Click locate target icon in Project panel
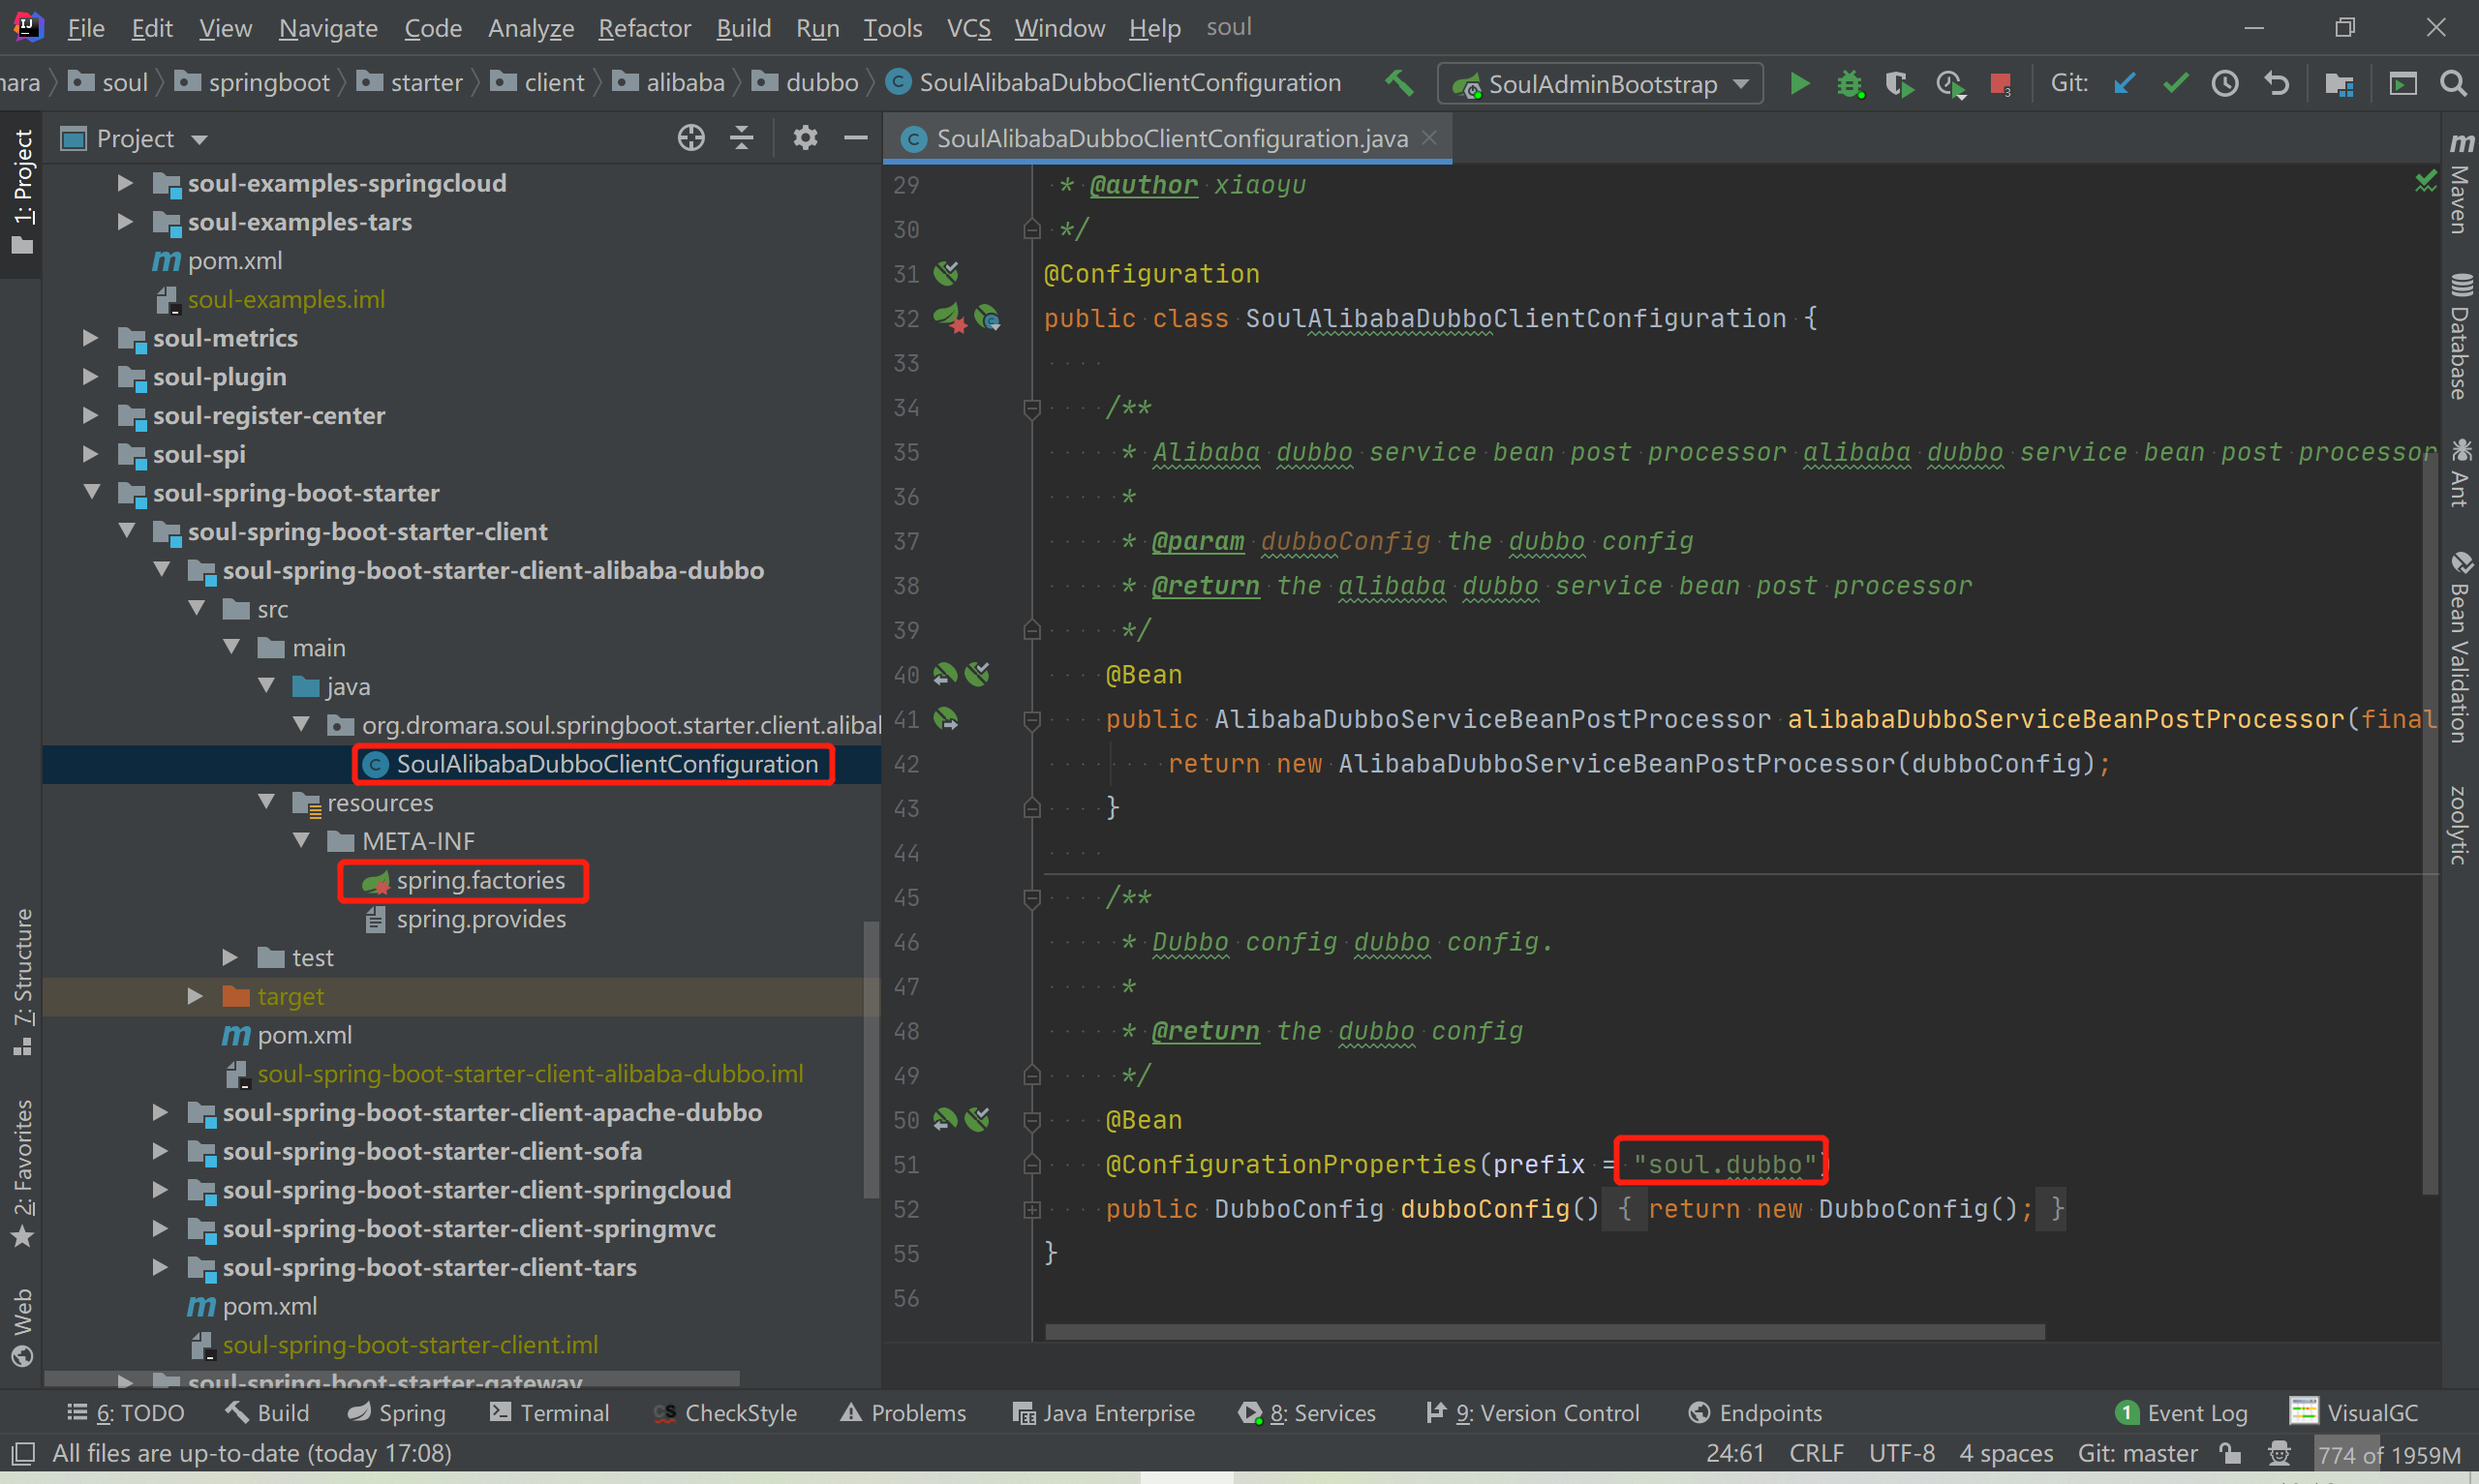Image resolution: width=2479 pixels, height=1484 pixels. (690, 138)
